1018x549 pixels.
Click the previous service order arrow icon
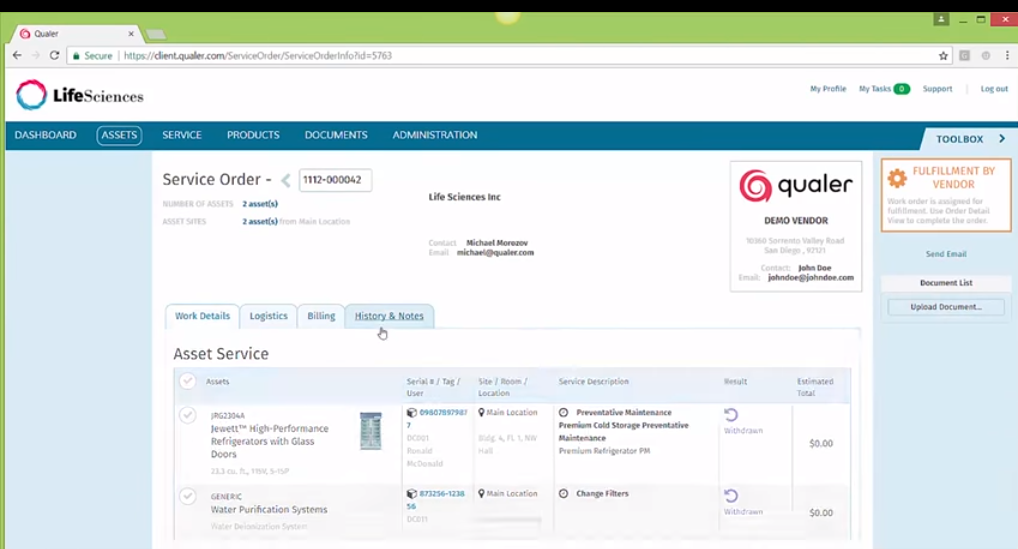[286, 181]
